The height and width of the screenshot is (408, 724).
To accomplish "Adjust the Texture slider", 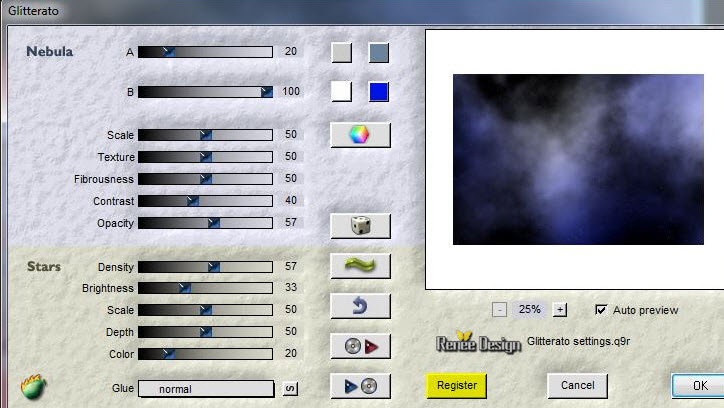I will click(x=205, y=157).
